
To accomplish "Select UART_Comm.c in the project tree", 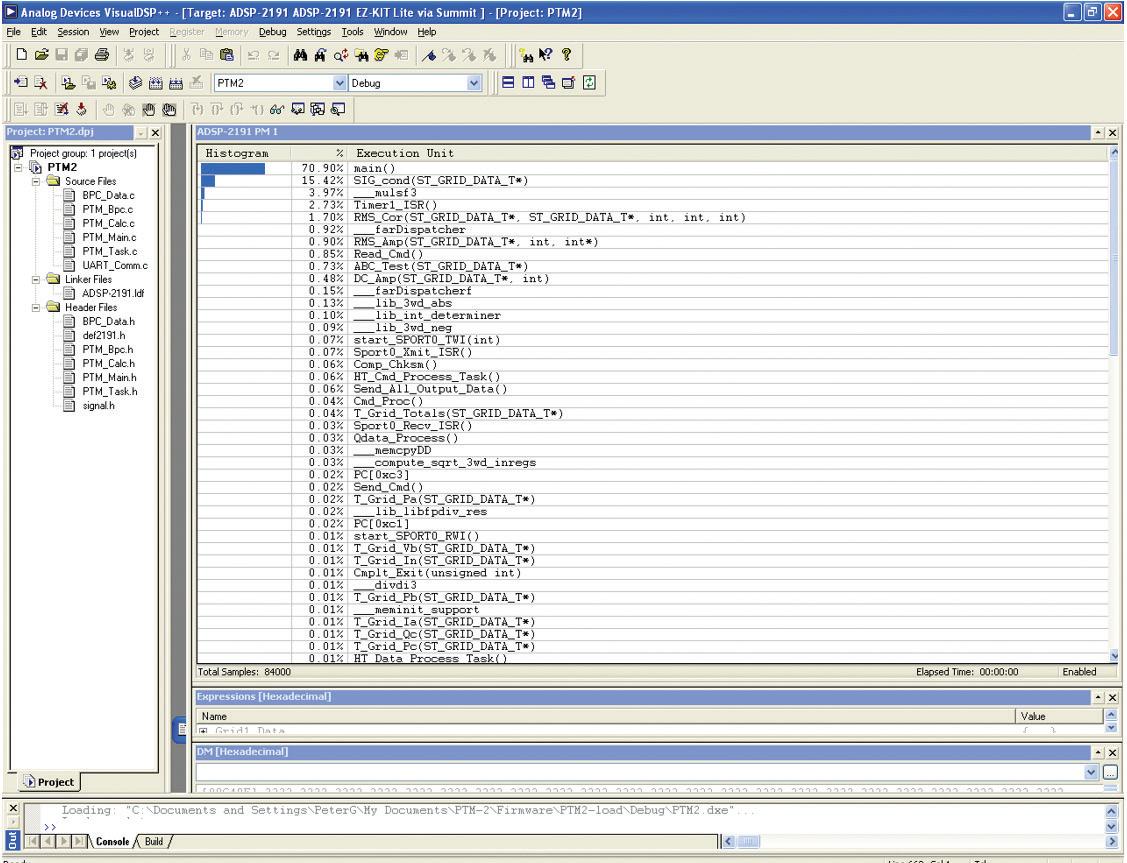I will click(x=114, y=265).
